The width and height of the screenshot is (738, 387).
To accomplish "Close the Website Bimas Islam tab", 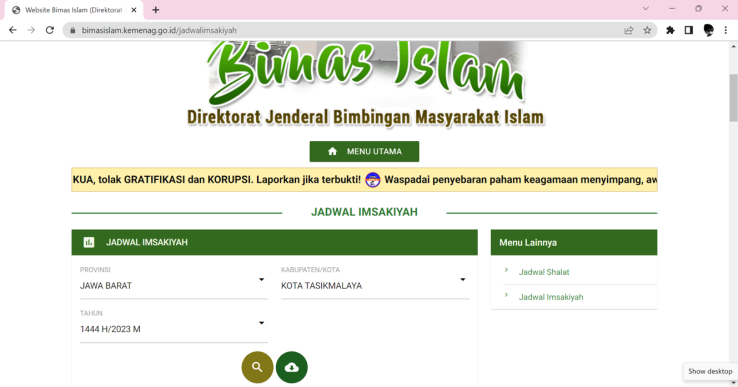I will pyautogui.click(x=134, y=10).
